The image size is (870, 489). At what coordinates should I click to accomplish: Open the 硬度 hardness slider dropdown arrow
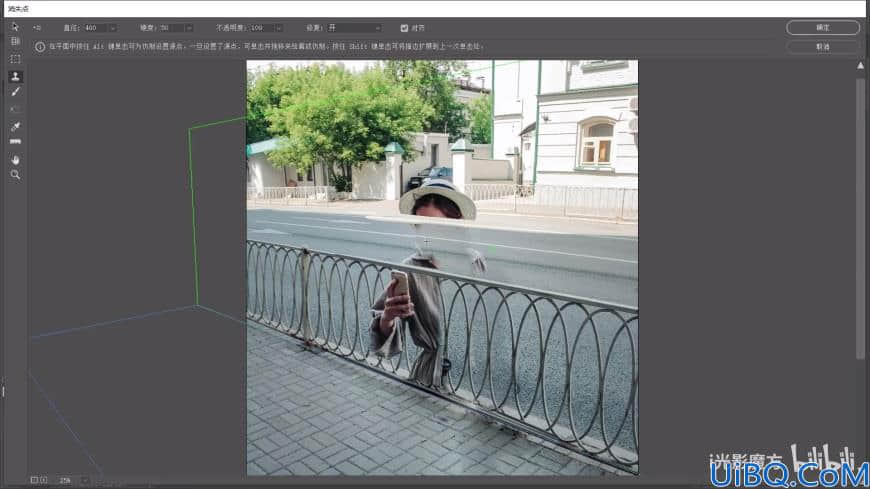[189, 28]
